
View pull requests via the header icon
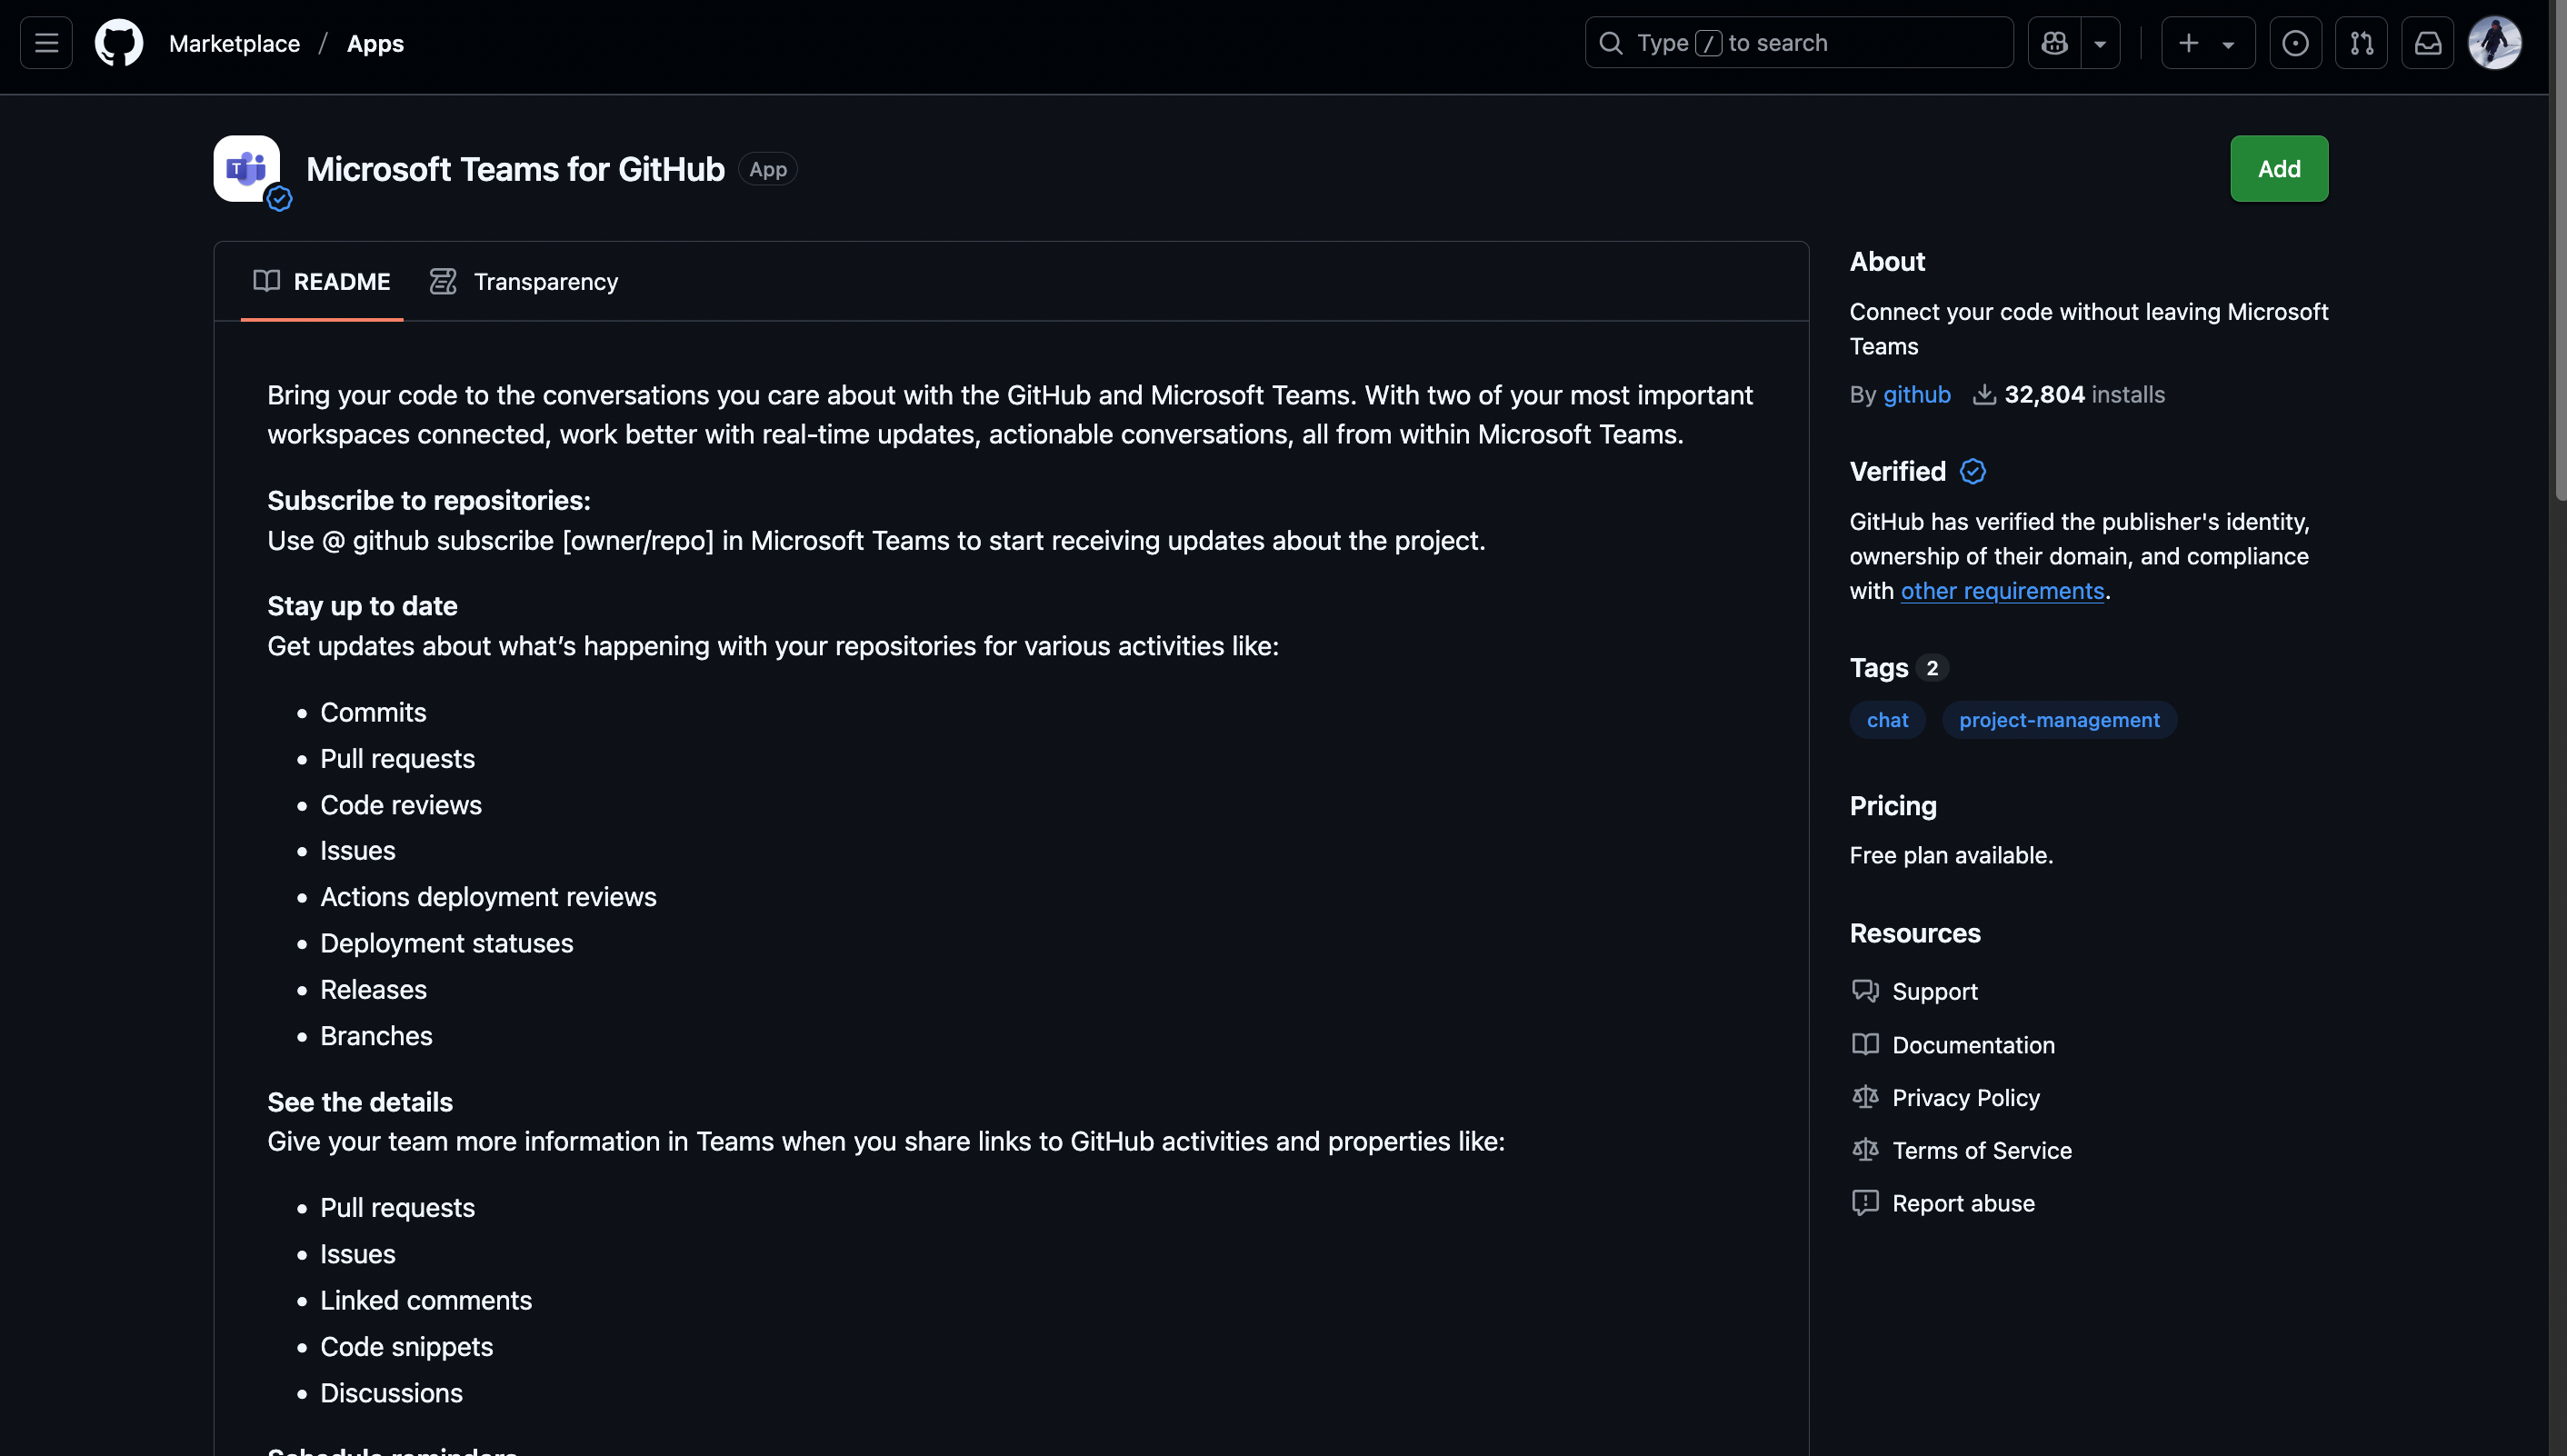[2362, 42]
